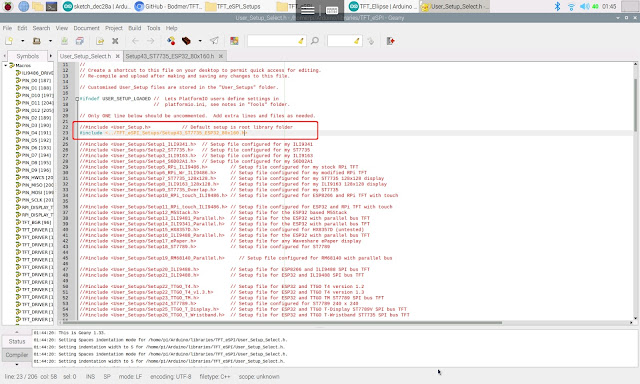The width and height of the screenshot is (640, 384).
Task: Click the toolbar search text field
Action: 276,41
